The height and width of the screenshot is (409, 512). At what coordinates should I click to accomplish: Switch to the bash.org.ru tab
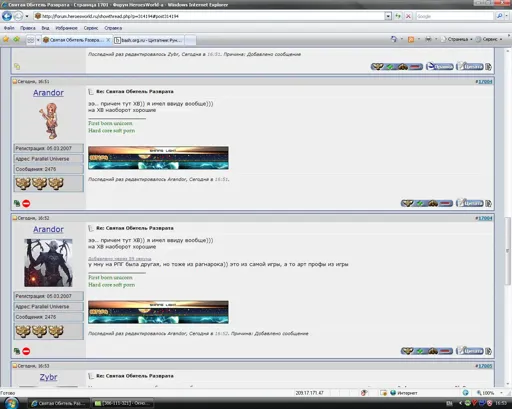pos(148,40)
